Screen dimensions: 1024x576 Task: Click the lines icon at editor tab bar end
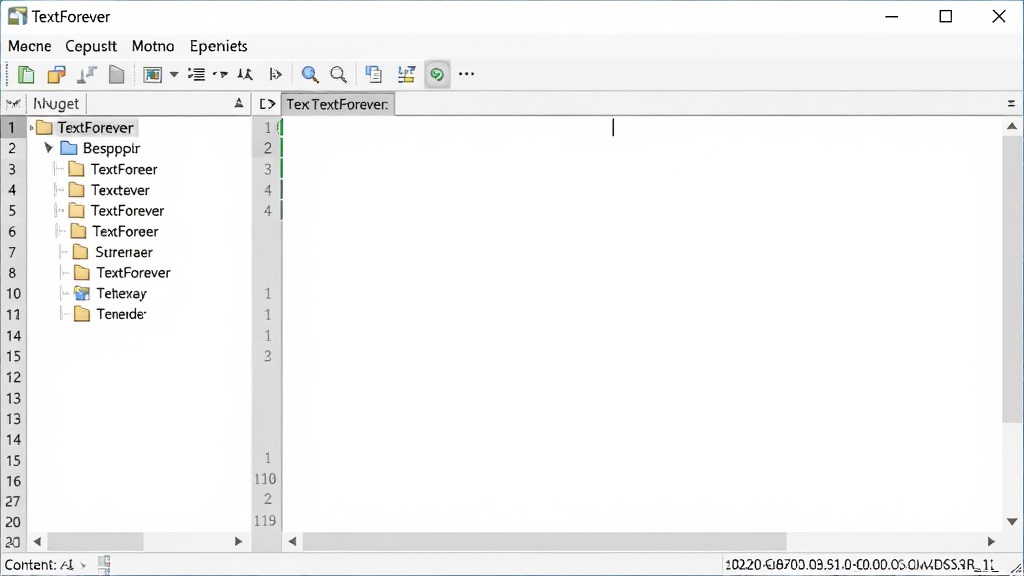(1011, 103)
